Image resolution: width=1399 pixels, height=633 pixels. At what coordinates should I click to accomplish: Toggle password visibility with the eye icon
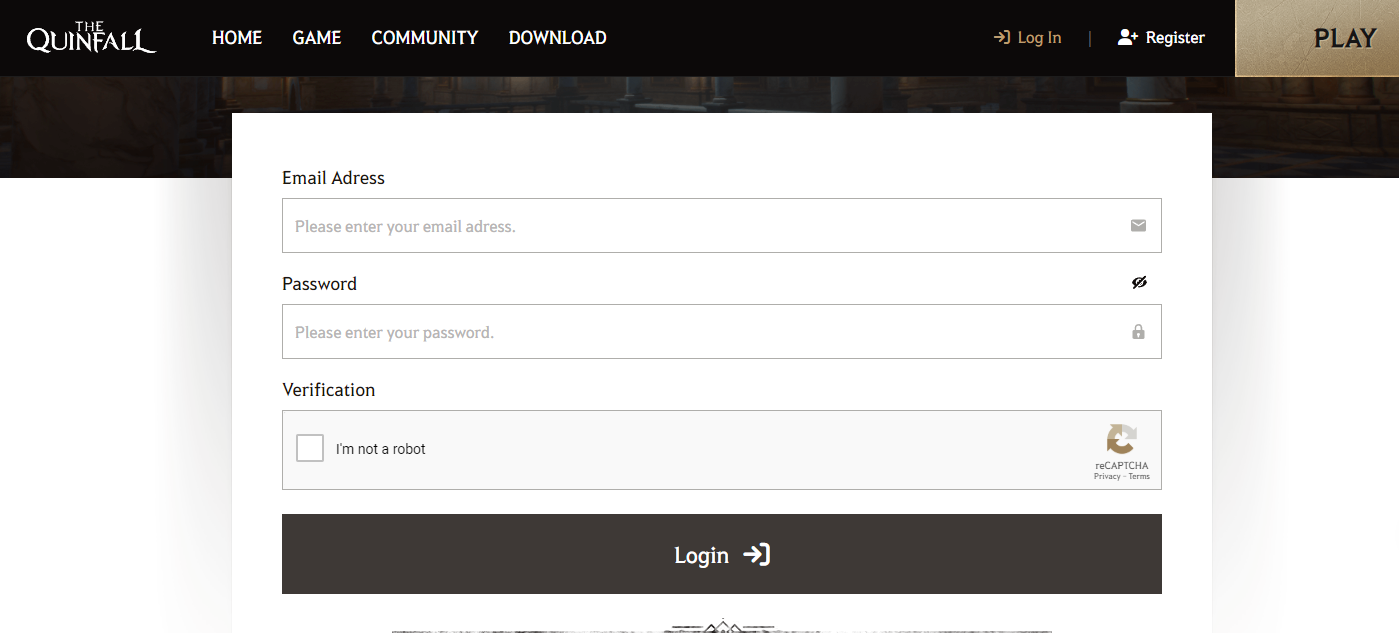tap(1139, 283)
